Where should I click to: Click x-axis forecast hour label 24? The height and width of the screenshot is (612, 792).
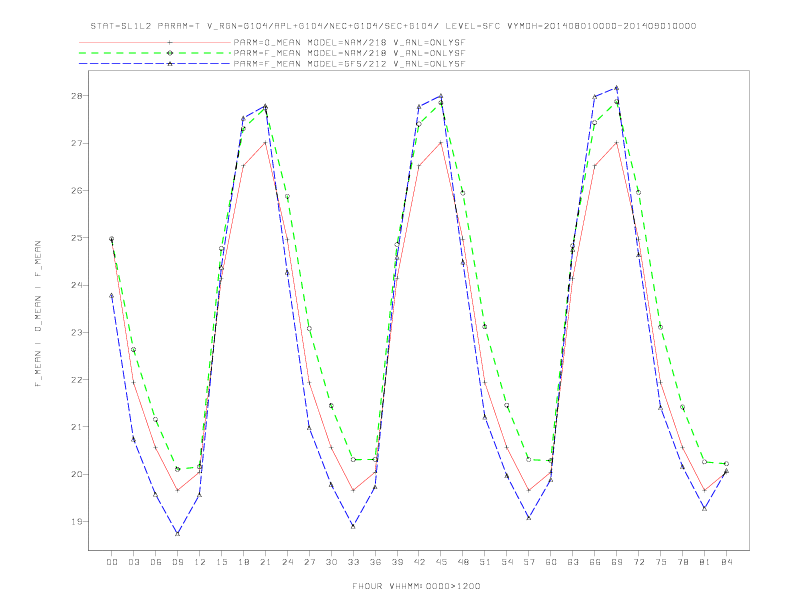tap(287, 562)
